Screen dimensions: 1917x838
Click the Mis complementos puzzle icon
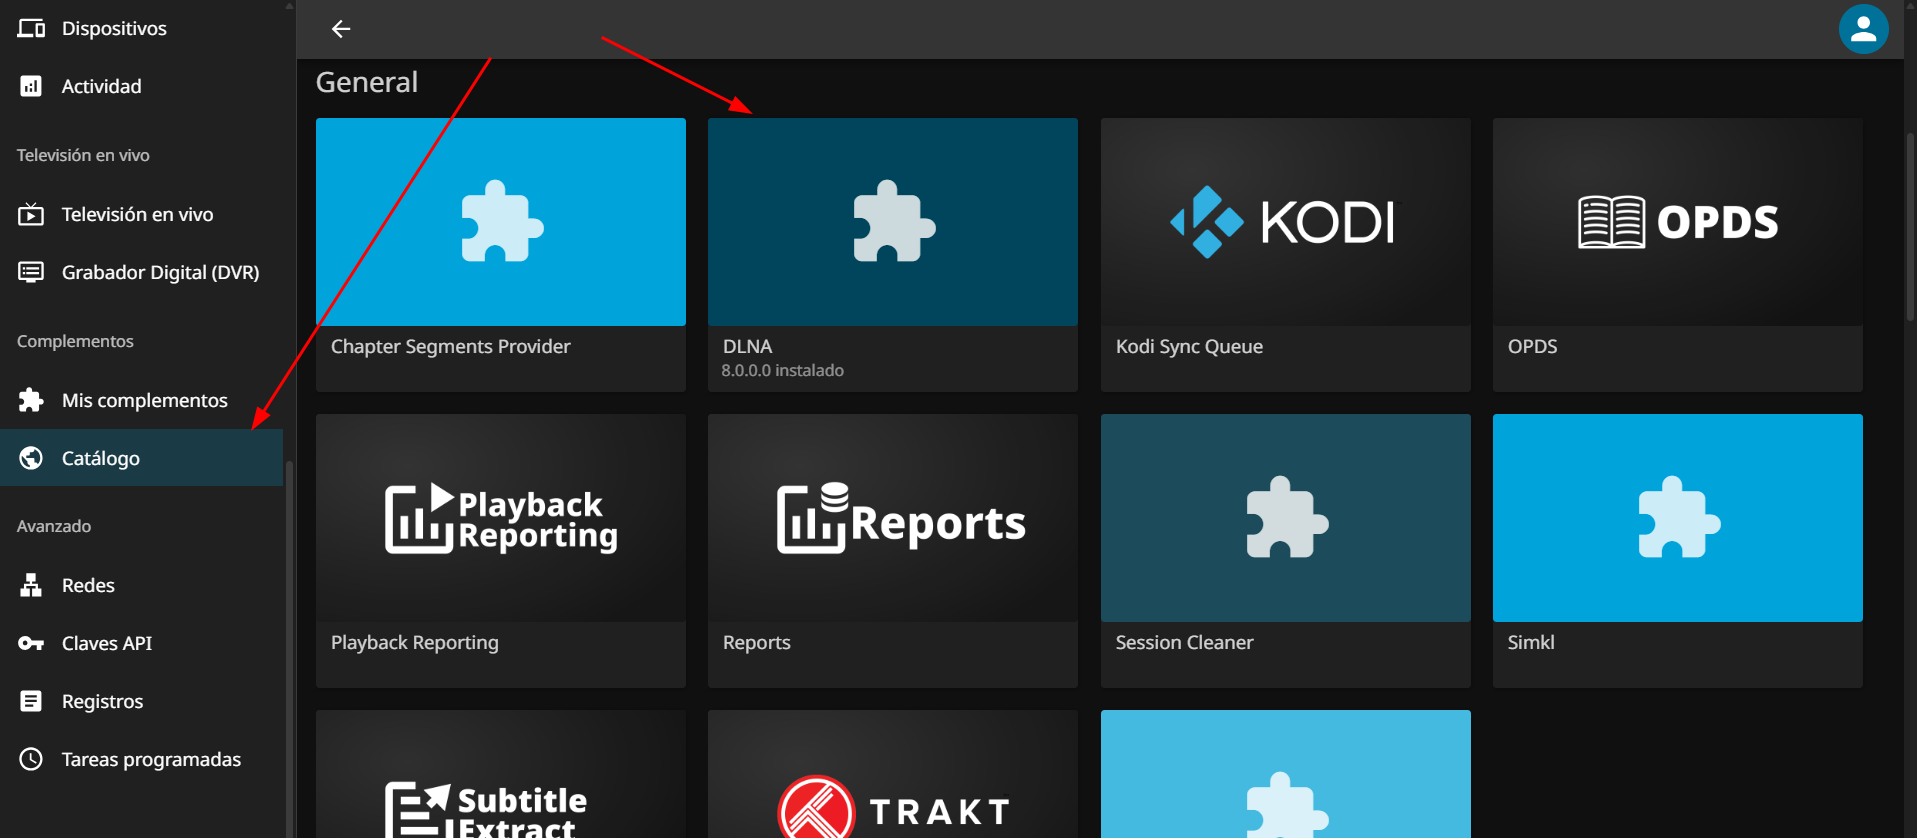31,400
